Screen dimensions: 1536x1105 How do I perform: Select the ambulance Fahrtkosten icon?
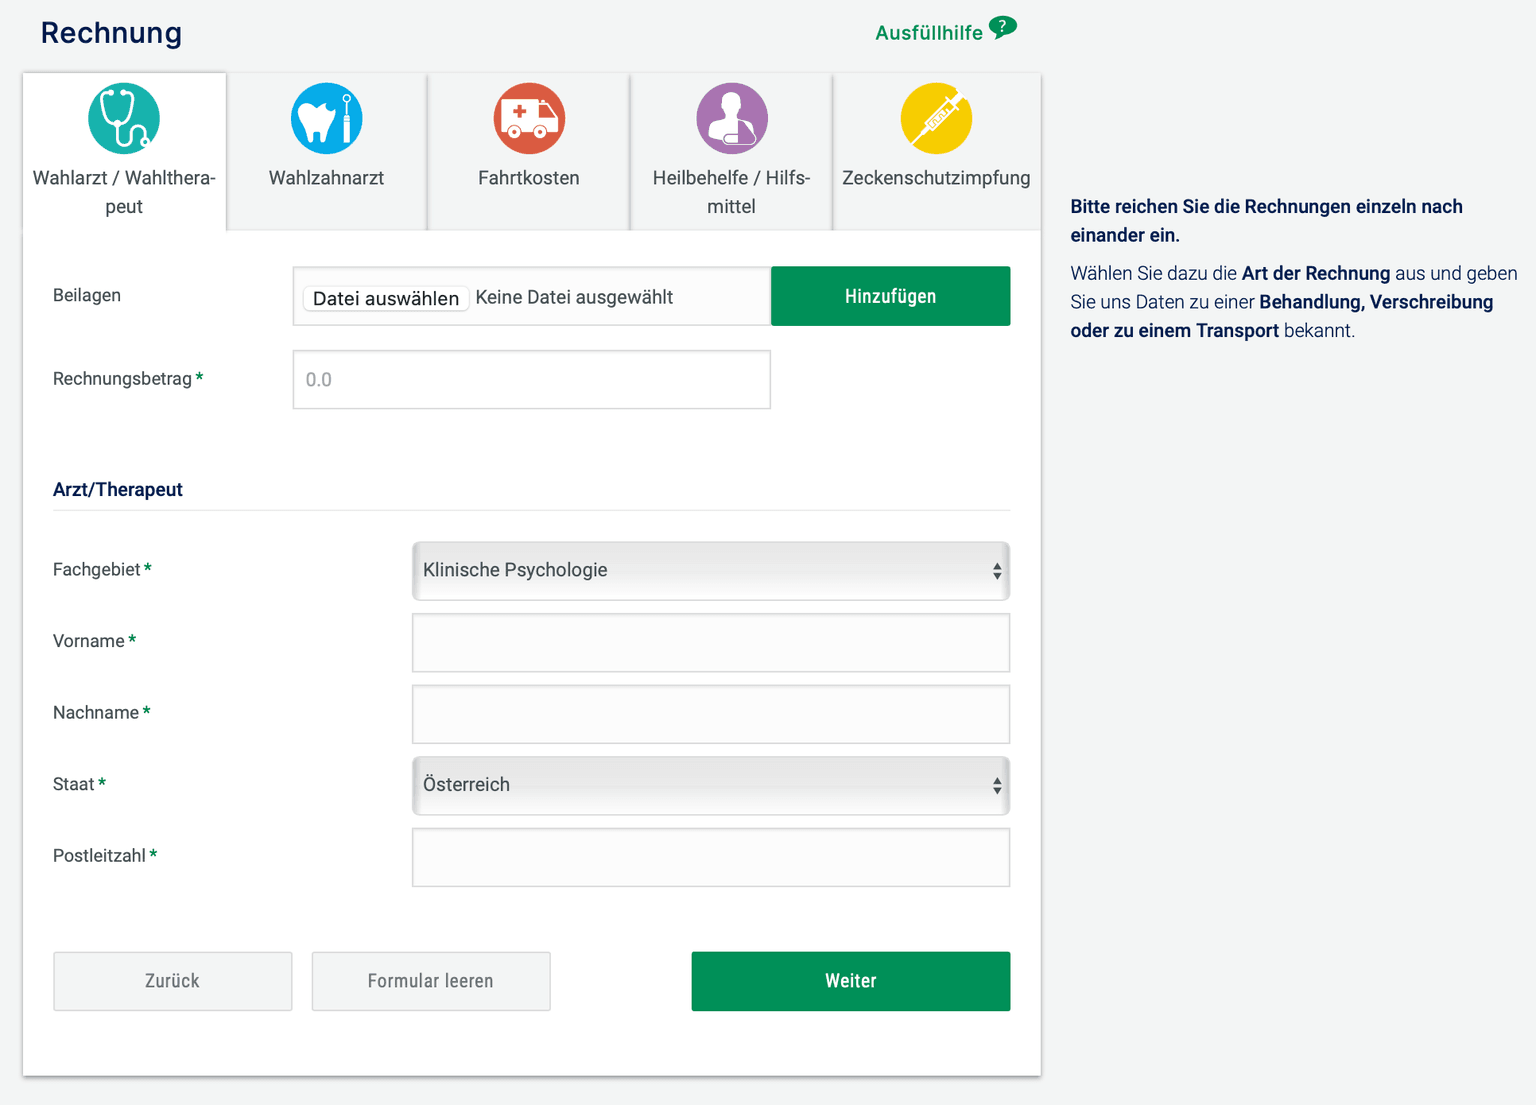pyautogui.click(x=529, y=118)
